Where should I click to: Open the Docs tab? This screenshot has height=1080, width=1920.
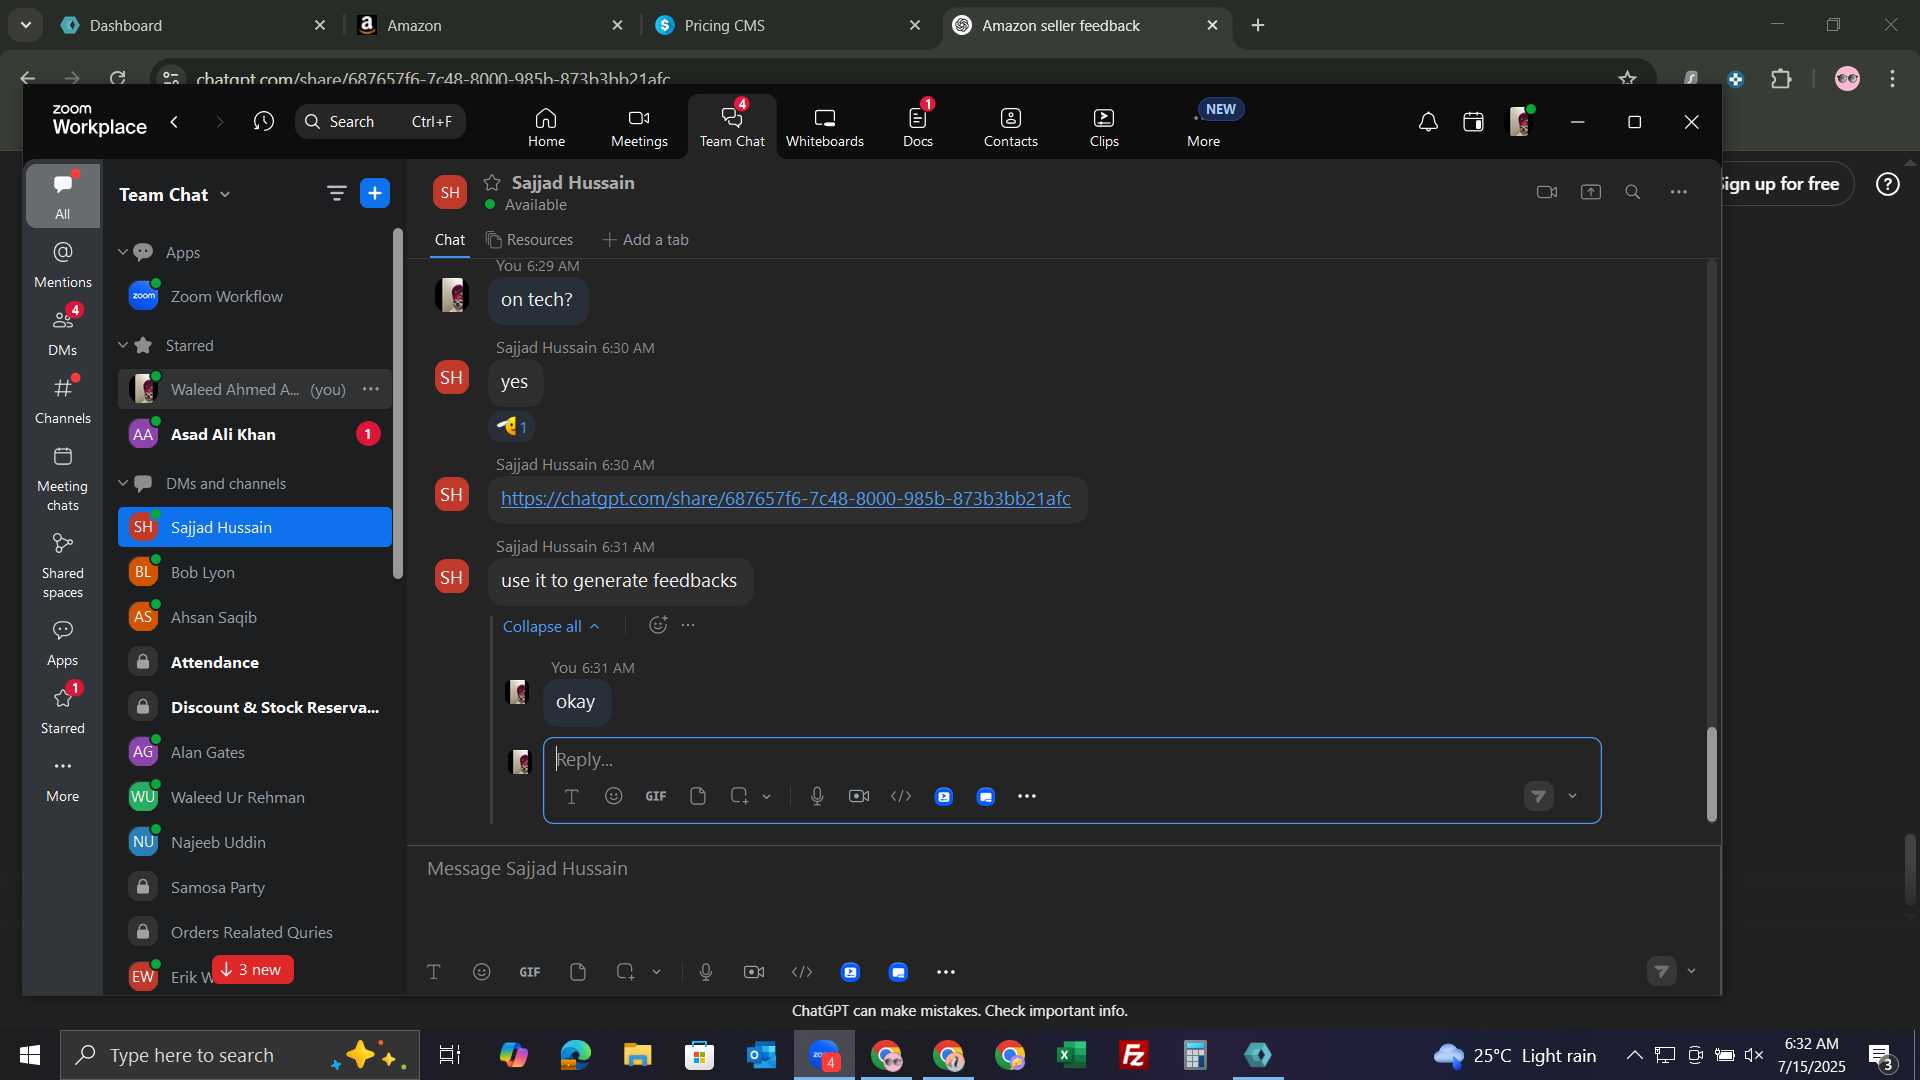(x=918, y=127)
